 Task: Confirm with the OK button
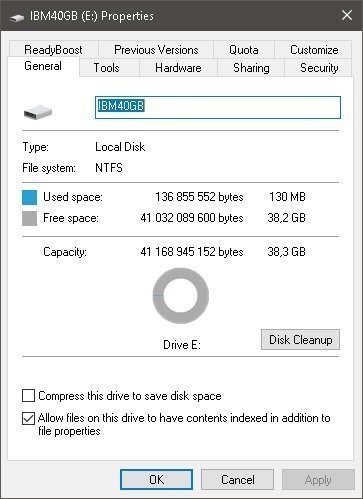tap(156, 480)
